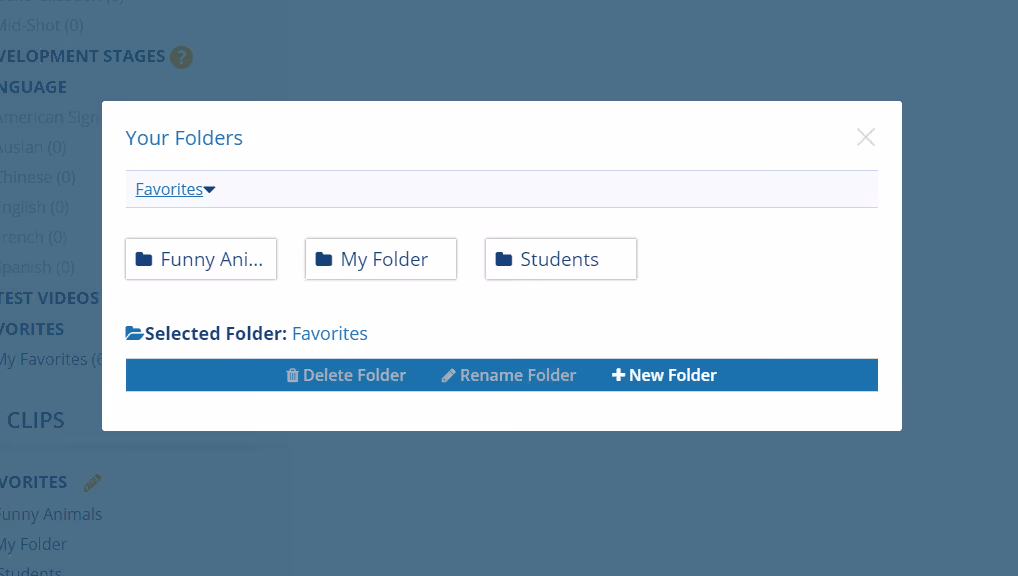Expand the Favorites breadcrumb caret arrow
This screenshot has width=1018, height=576.
point(210,190)
